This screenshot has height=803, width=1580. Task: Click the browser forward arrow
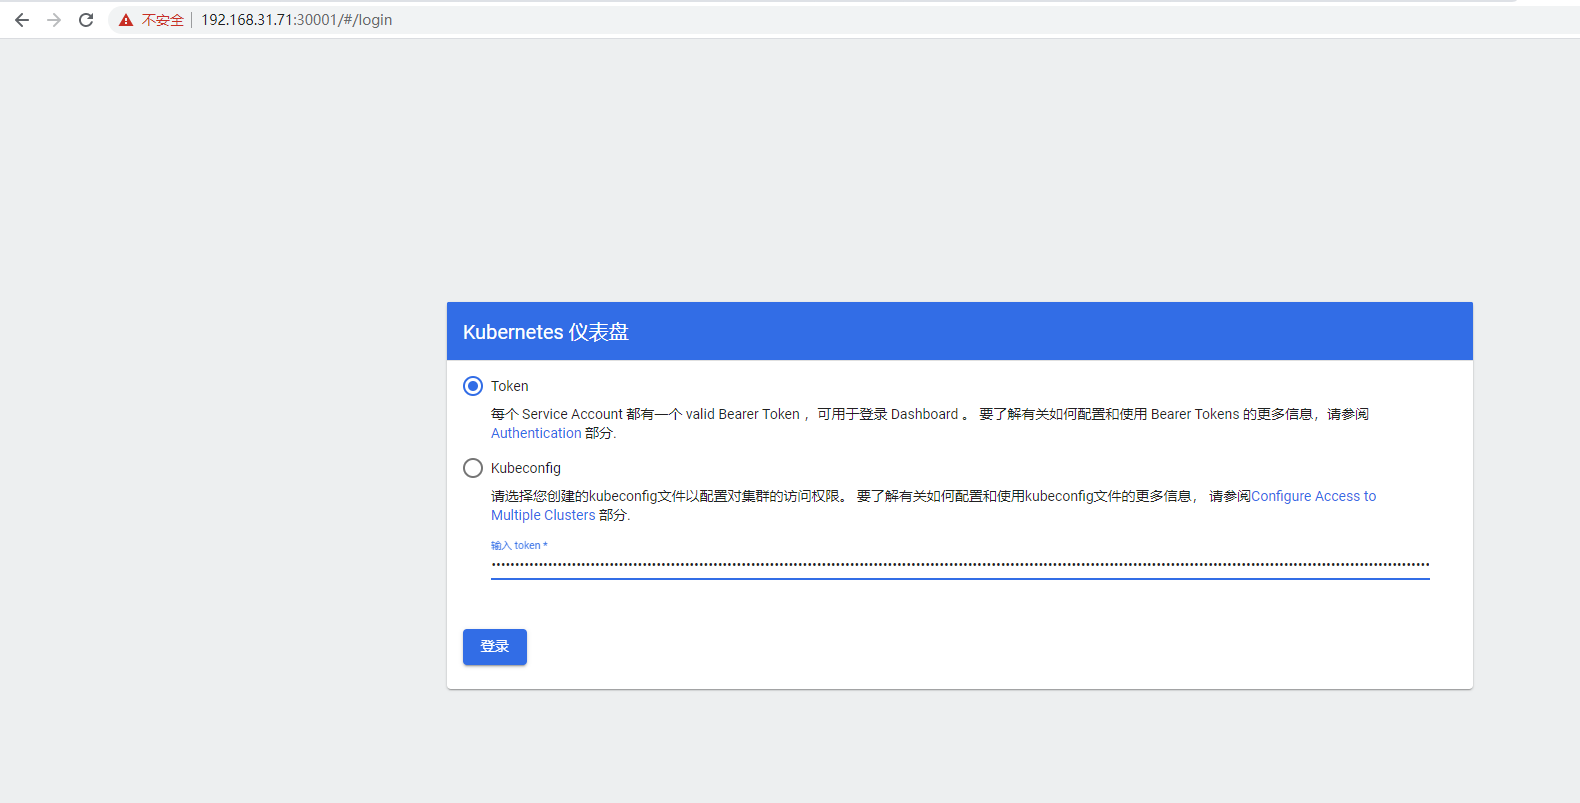(54, 20)
